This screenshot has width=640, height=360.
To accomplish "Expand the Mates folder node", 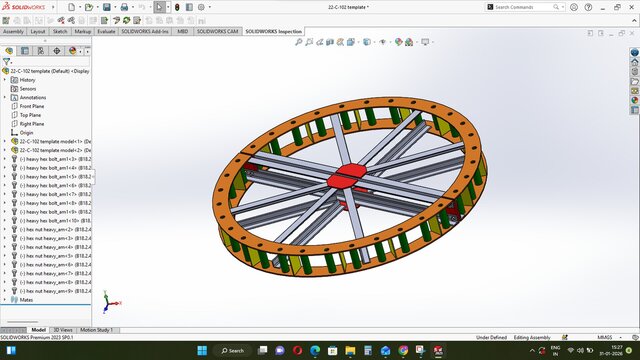I will pyautogui.click(x=5, y=300).
